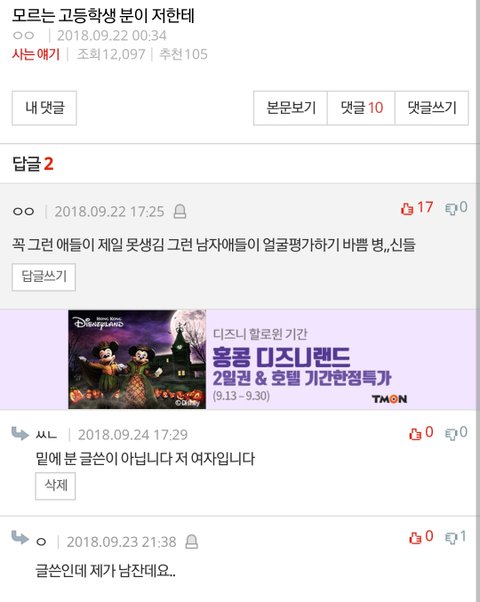Open the Hong Kong Disneyland ad image

[x=137, y=359]
